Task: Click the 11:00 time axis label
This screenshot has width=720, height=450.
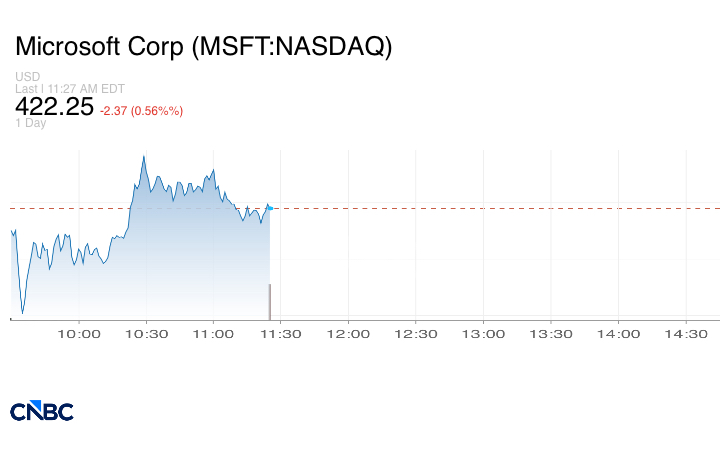Action: coord(213,334)
